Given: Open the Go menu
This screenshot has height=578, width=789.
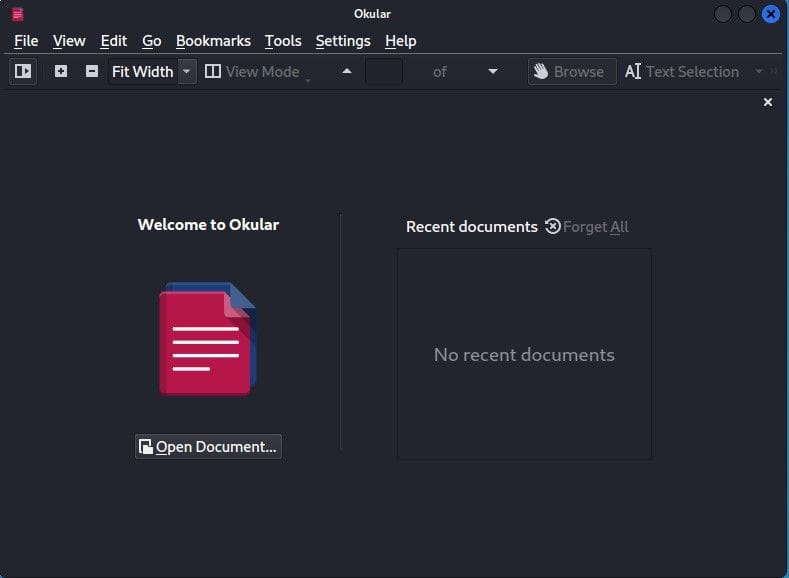Looking at the screenshot, I should 151,41.
